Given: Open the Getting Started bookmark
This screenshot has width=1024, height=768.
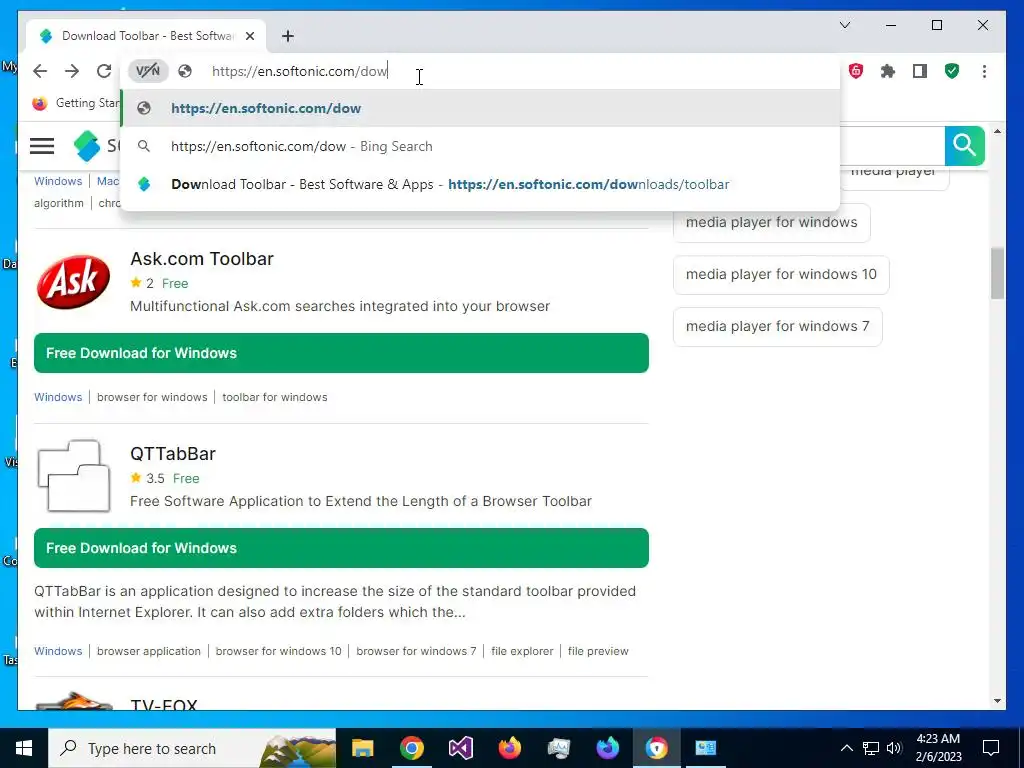Looking at the screenshot, I should click(x=75, y=103).
